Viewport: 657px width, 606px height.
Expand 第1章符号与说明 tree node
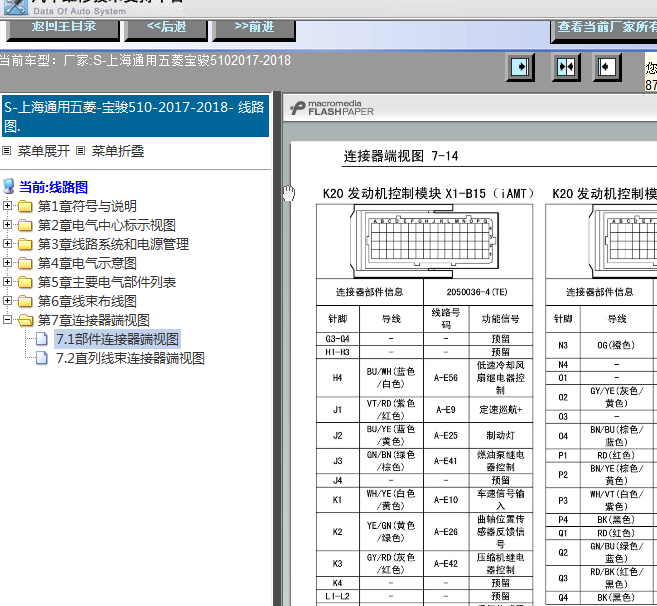pos(7,205)
